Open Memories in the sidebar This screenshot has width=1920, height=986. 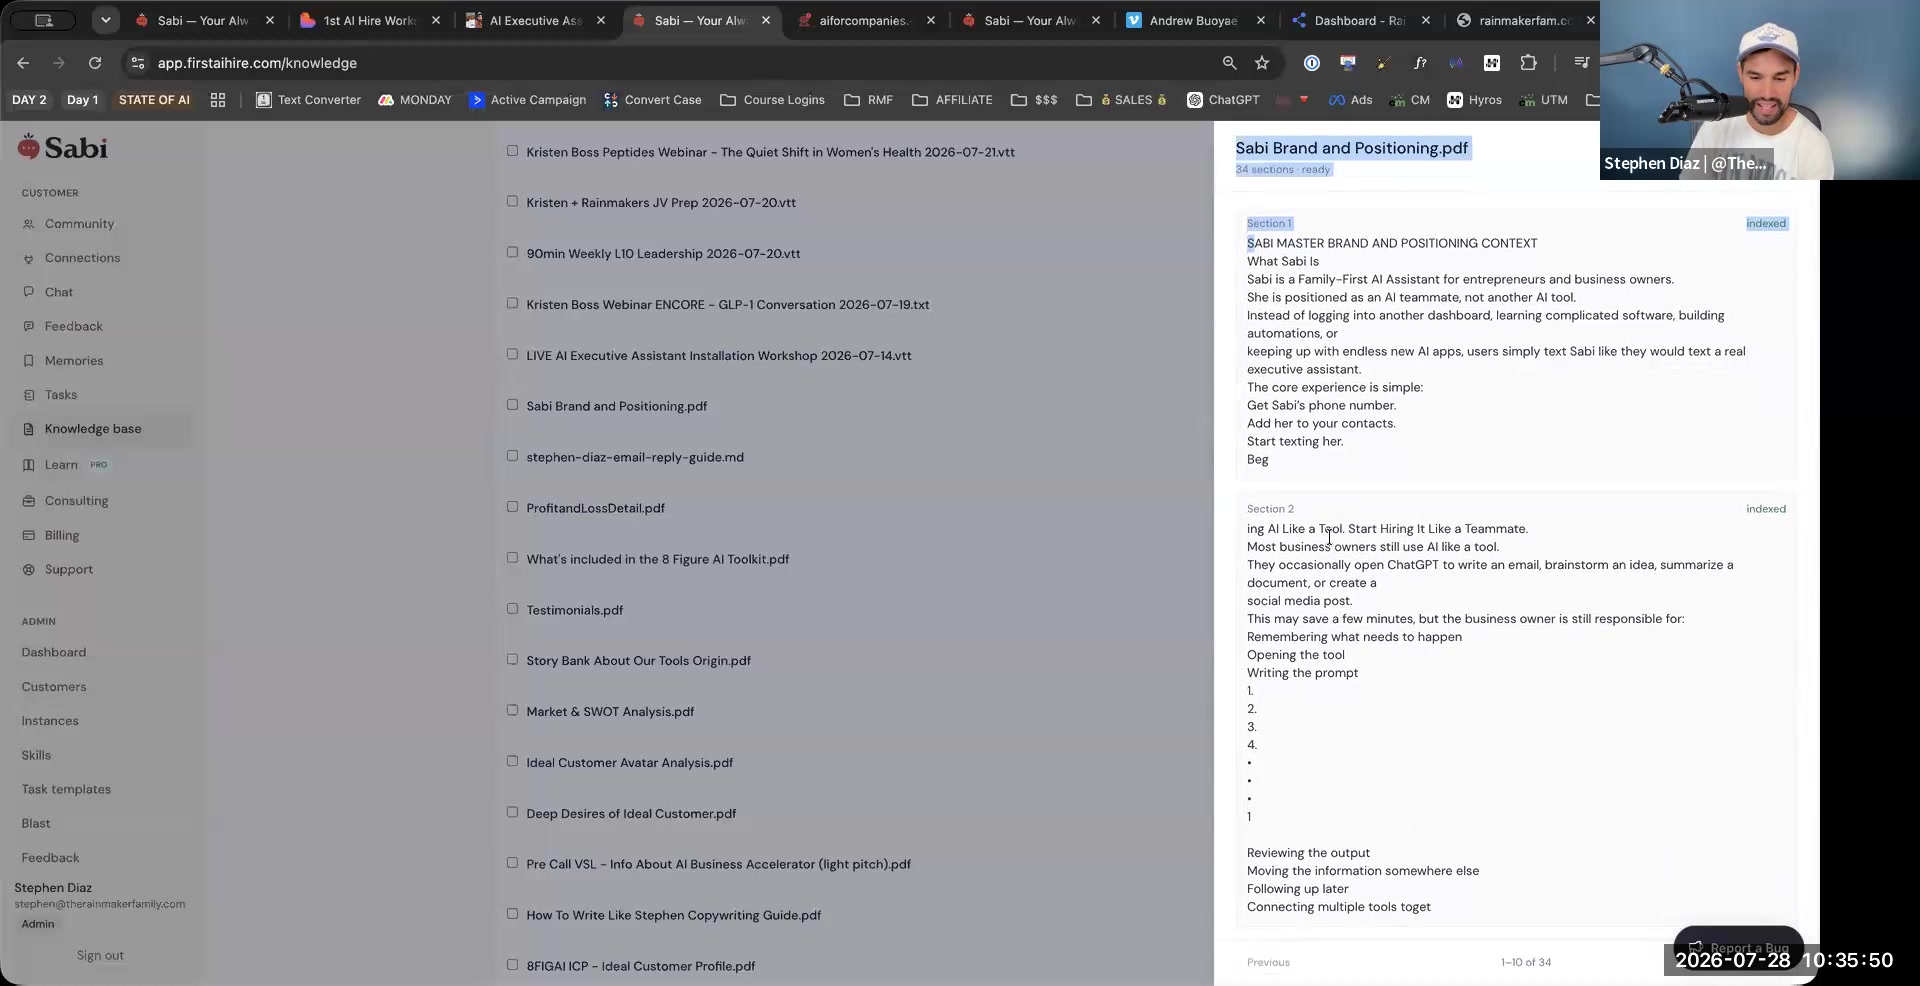click(73, 361)
